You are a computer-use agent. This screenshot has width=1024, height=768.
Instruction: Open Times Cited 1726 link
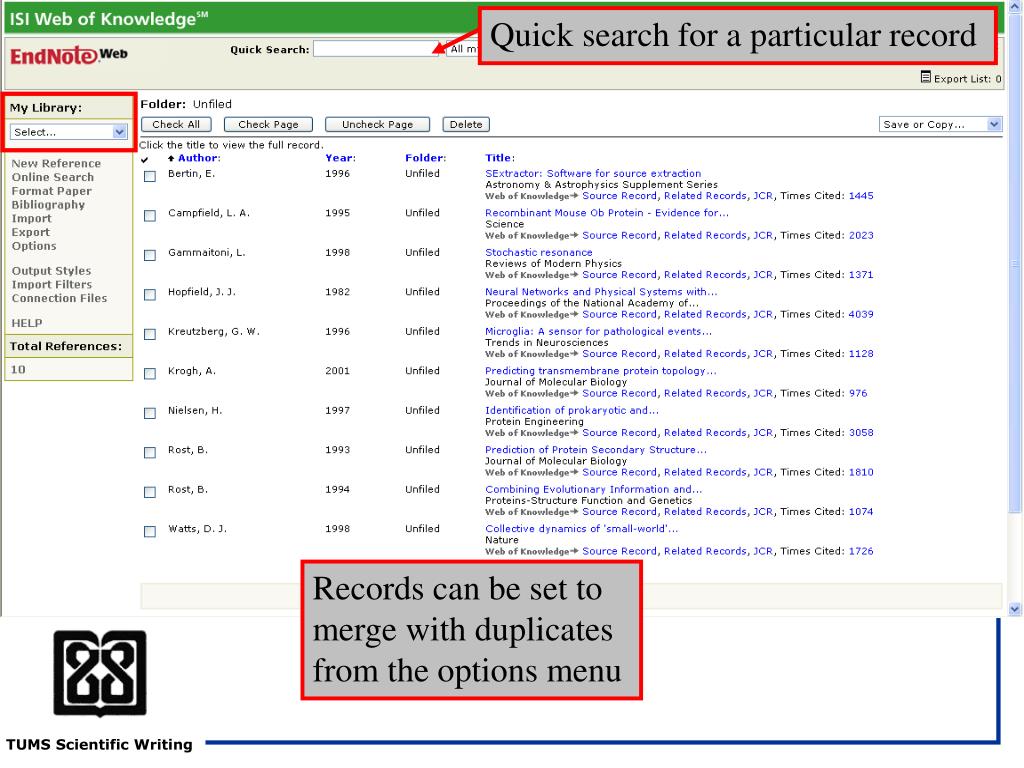[861, 551]
